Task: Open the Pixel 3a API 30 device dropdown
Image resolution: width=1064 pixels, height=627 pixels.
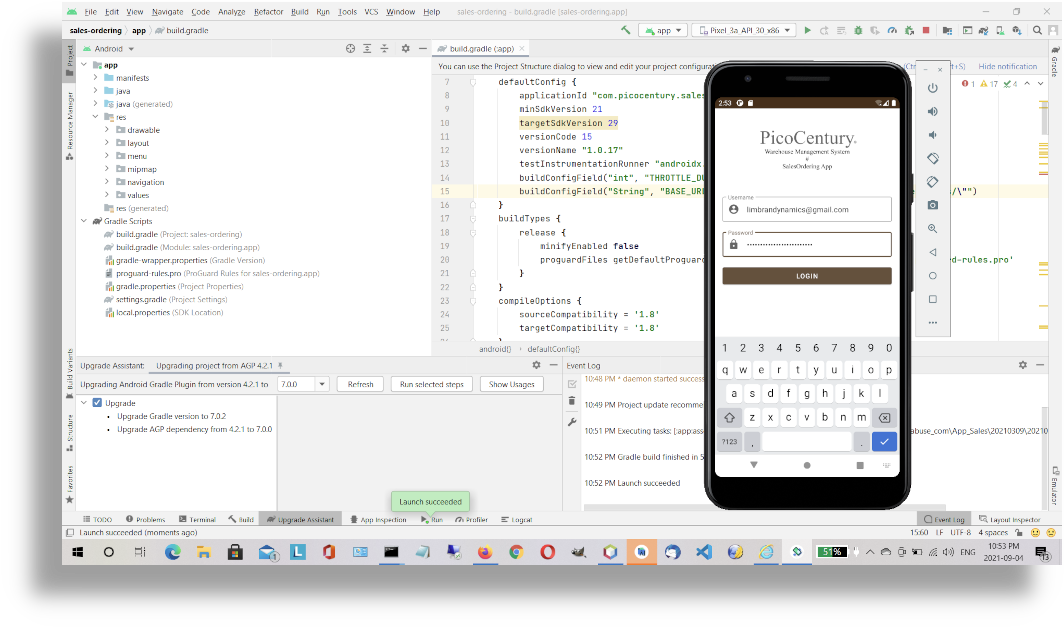Action: click(x=744, y=31)
